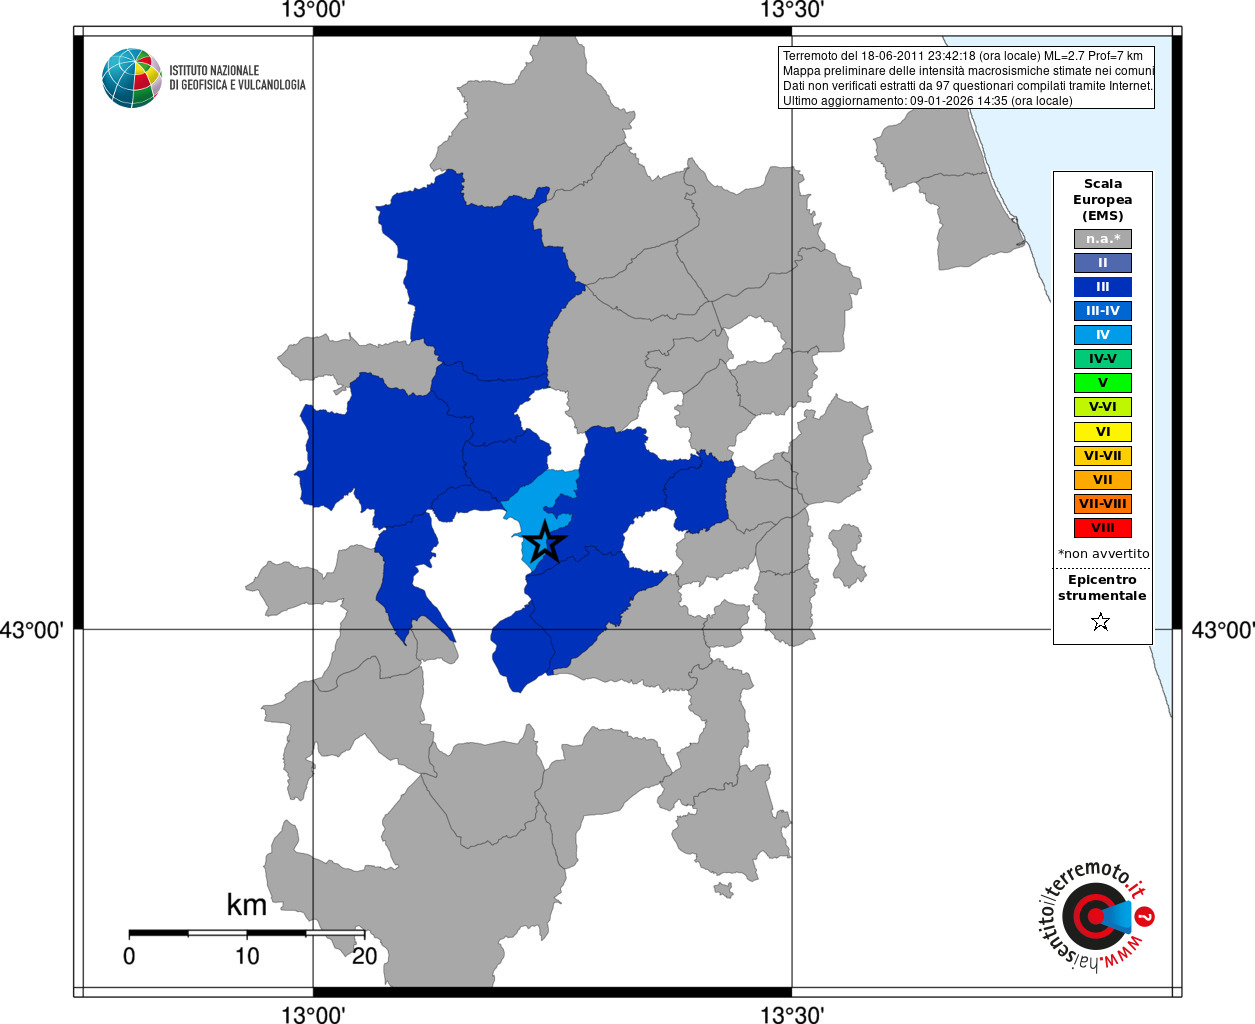Screen dimensions: 1255x1024
Task: Click the top 13°00' longitude label
Action: (313, 10)
